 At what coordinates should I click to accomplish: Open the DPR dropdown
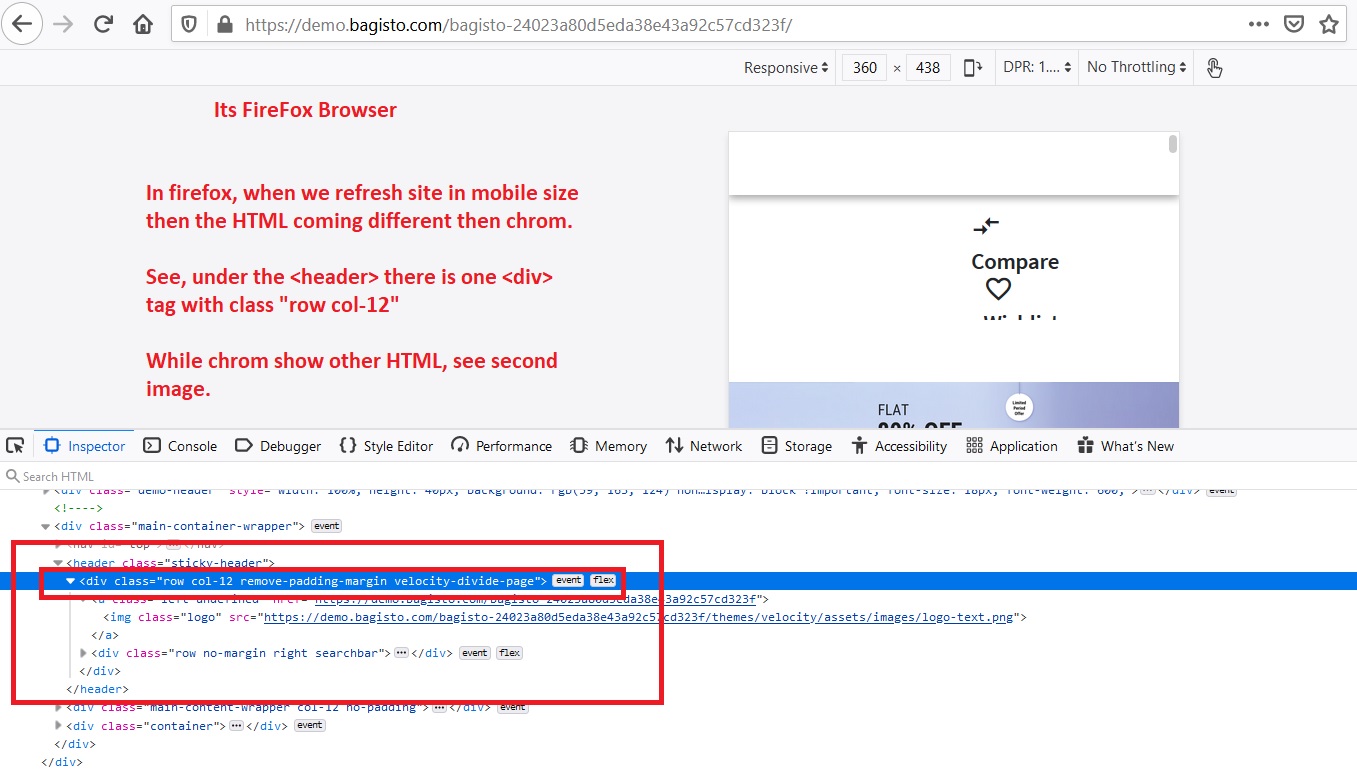(x=1037, y=67)
